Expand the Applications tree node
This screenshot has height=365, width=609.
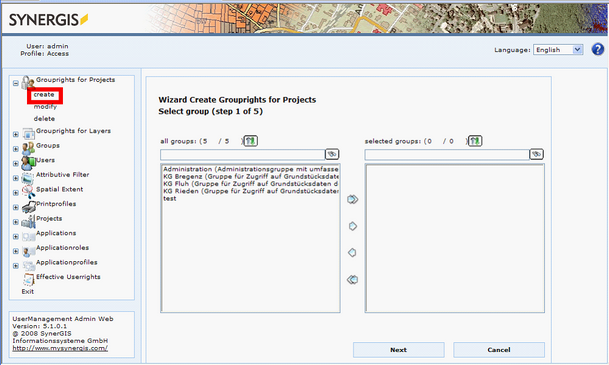click(x=16, y=236)
